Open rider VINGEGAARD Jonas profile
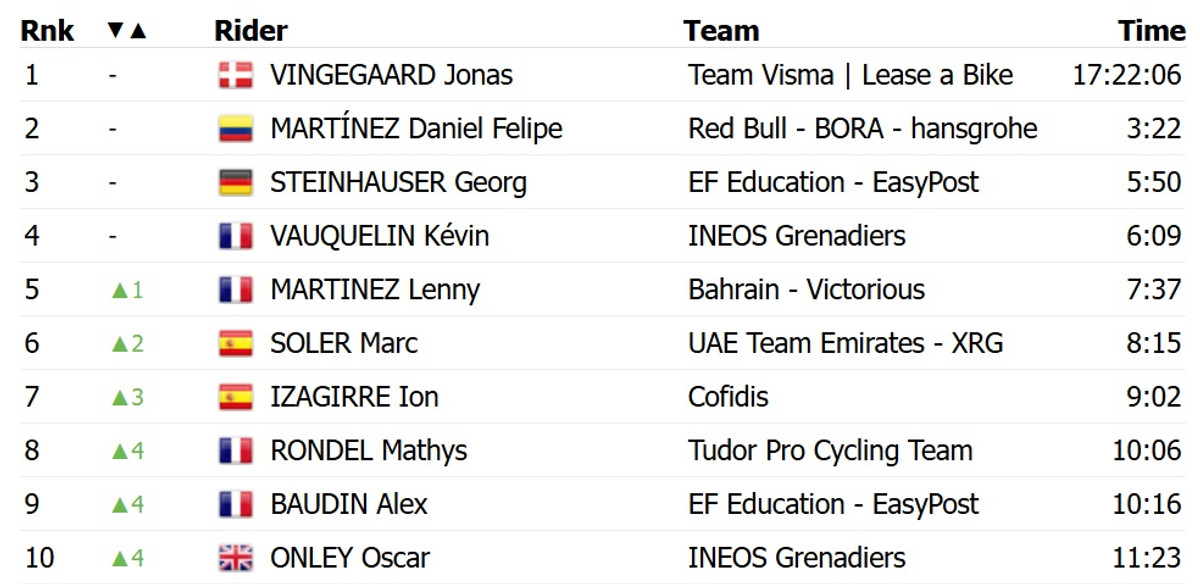The height and width of the screenshot is (584, 1200). tap(391, 75)
